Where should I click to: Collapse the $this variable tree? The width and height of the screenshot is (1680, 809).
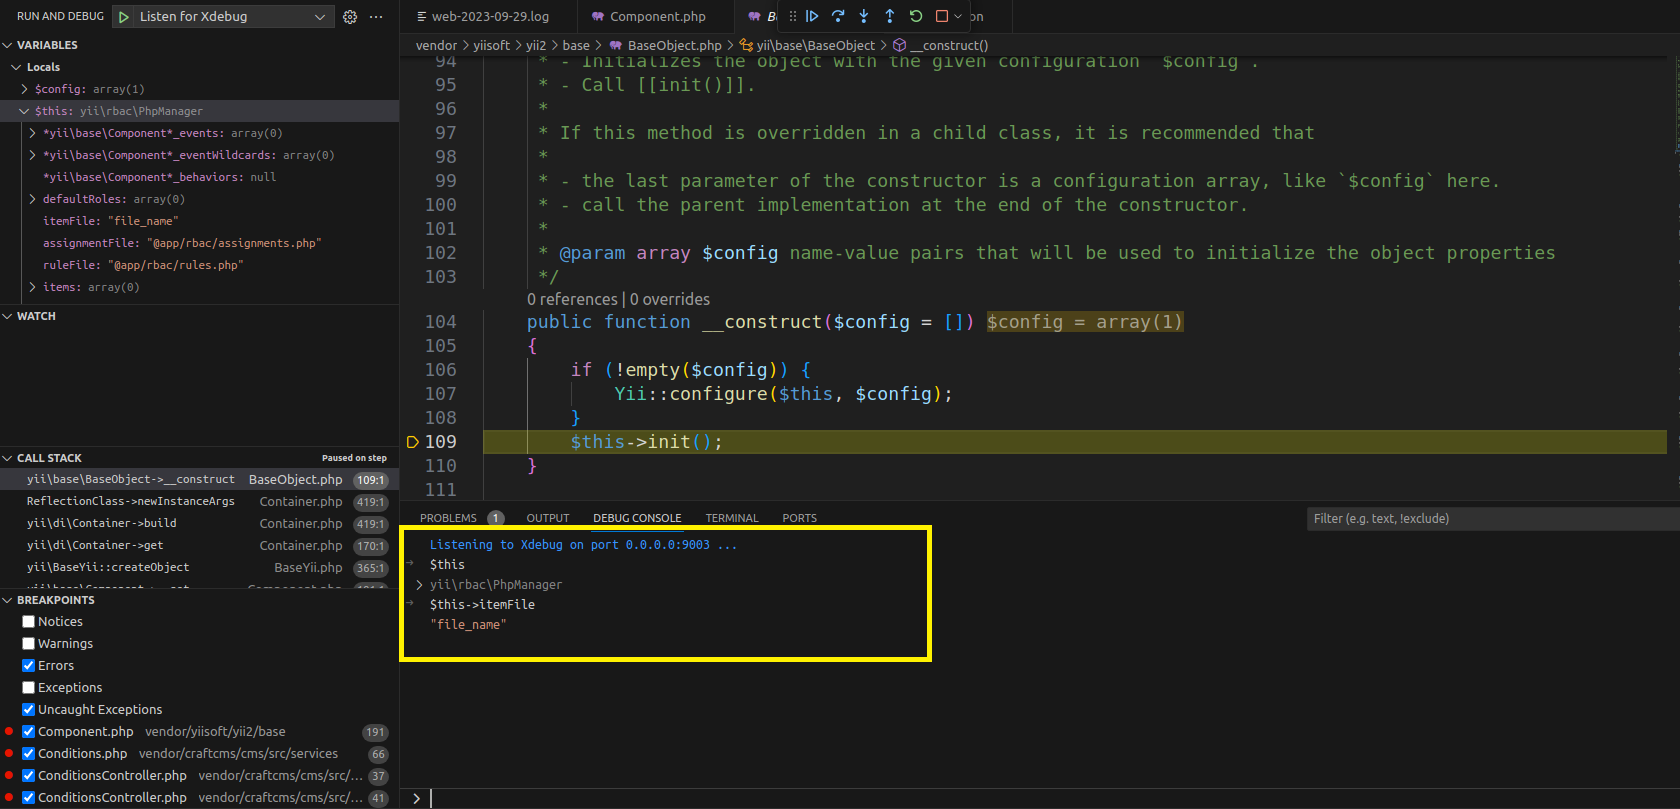[24, 111]
